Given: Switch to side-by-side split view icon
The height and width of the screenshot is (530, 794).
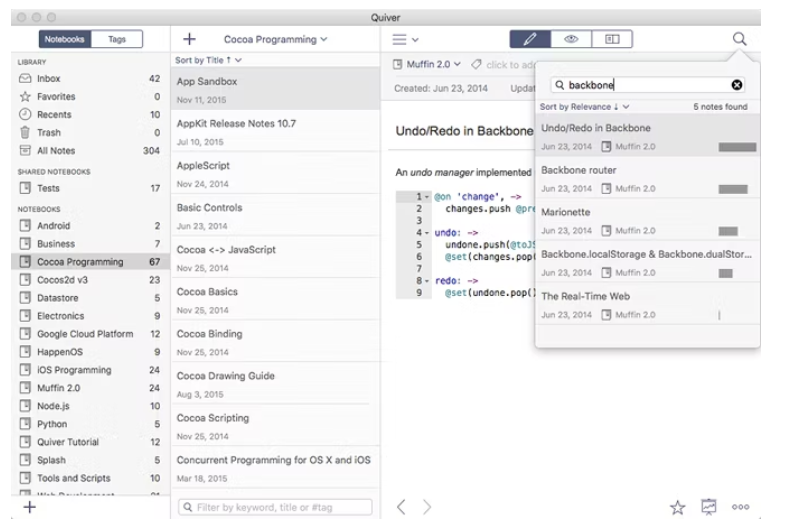Looking at the screenshot, I should click(x=612, y=39).
